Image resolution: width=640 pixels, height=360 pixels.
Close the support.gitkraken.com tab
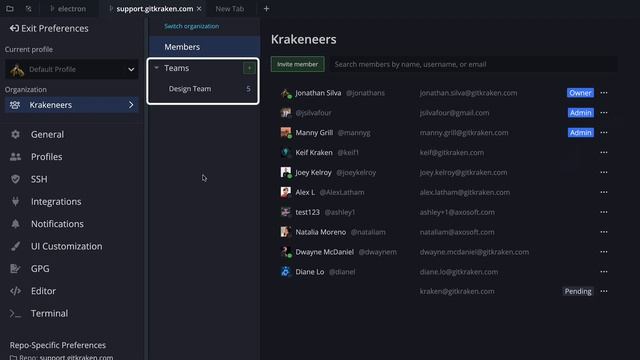(x=199, y=9)
